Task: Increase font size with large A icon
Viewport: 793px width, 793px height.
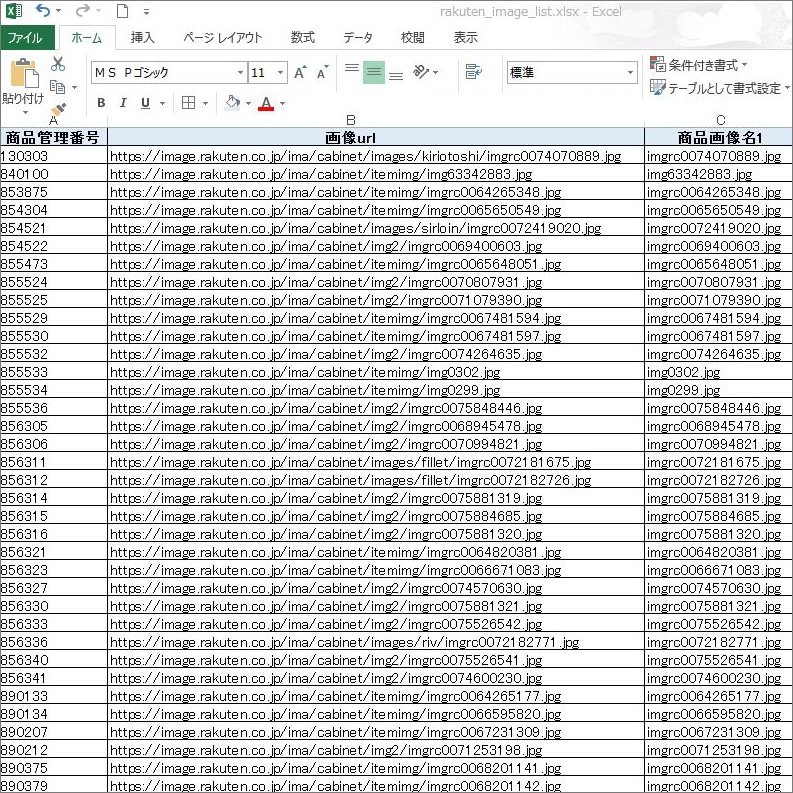Action: [x=300, y=72]
